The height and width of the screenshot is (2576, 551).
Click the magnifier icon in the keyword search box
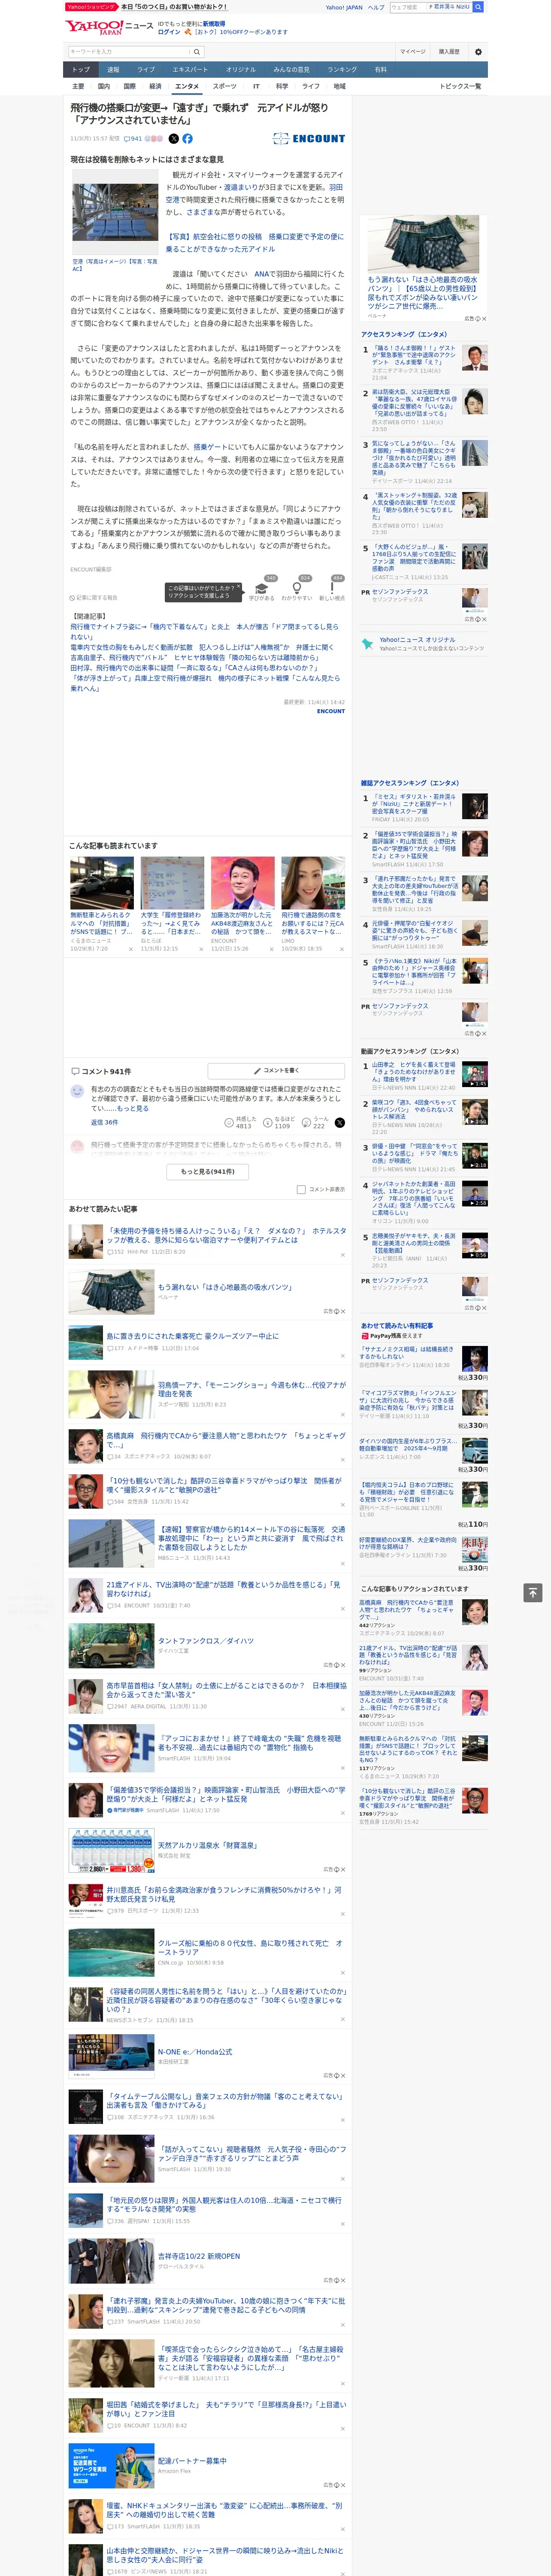[x=197, y=52]
